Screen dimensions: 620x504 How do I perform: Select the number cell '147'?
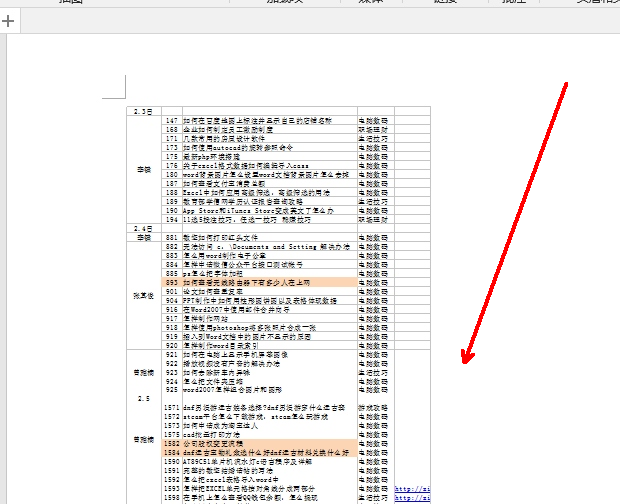coord(172,121)
